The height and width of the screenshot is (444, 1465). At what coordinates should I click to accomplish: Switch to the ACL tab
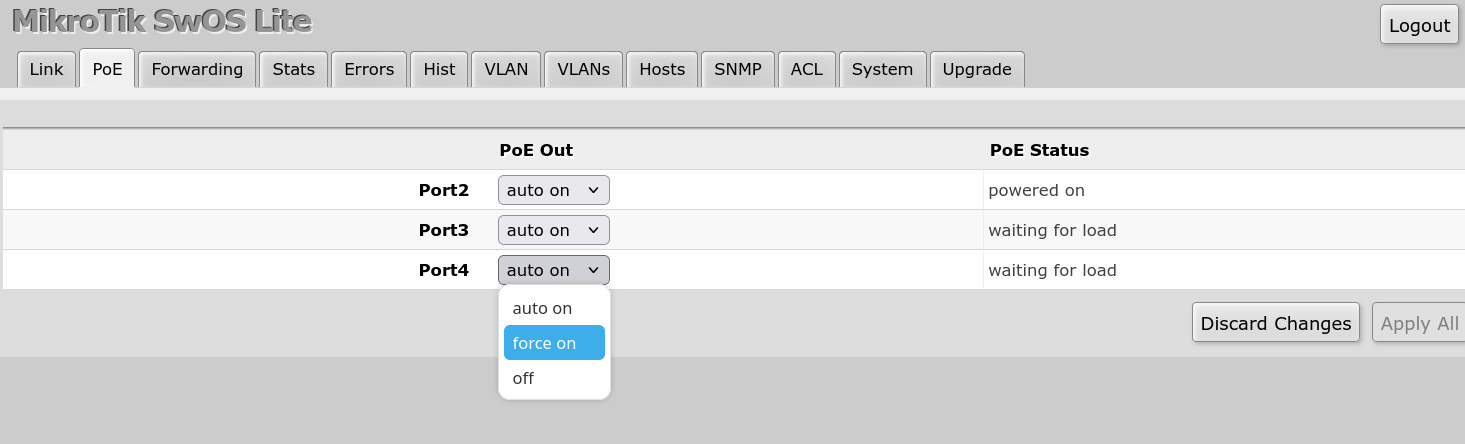point(806,69)
